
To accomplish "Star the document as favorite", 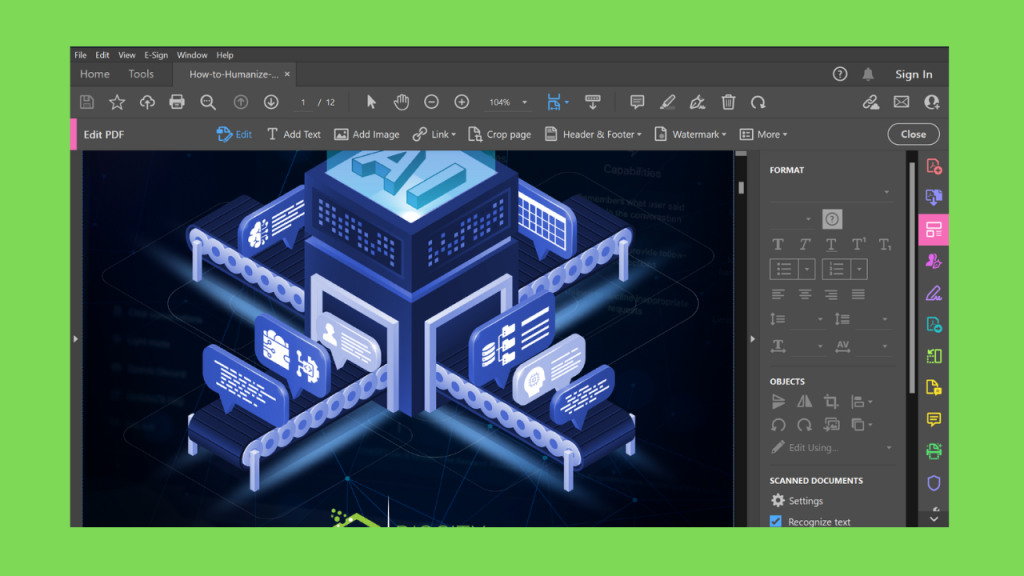I will pyautogui.click(x=117, y=102).
